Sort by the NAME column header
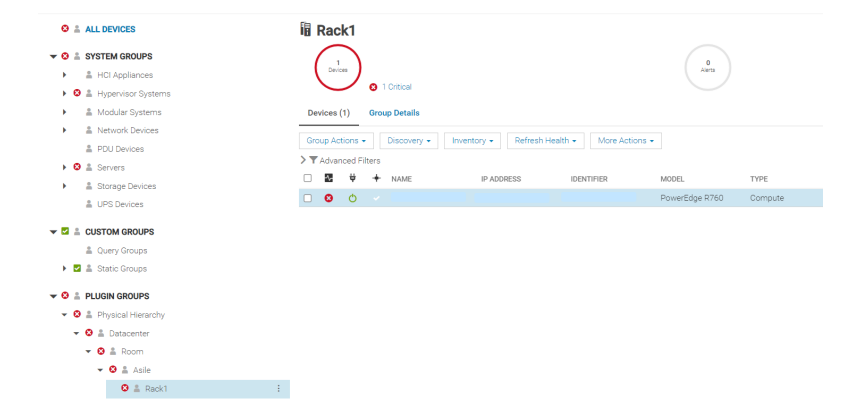 [401, 179]
